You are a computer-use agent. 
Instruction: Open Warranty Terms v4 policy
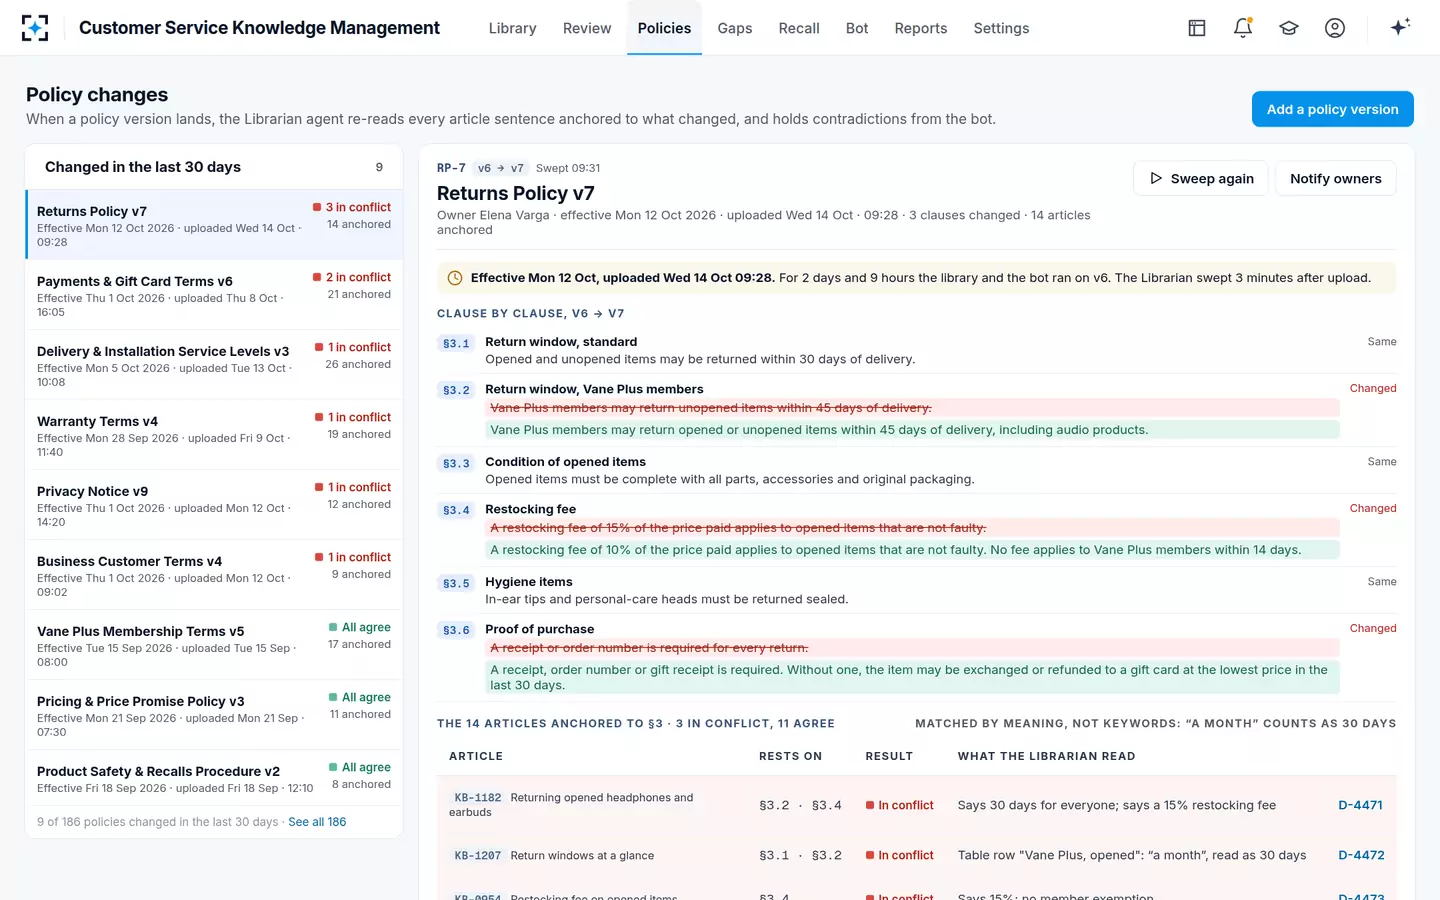214,435
